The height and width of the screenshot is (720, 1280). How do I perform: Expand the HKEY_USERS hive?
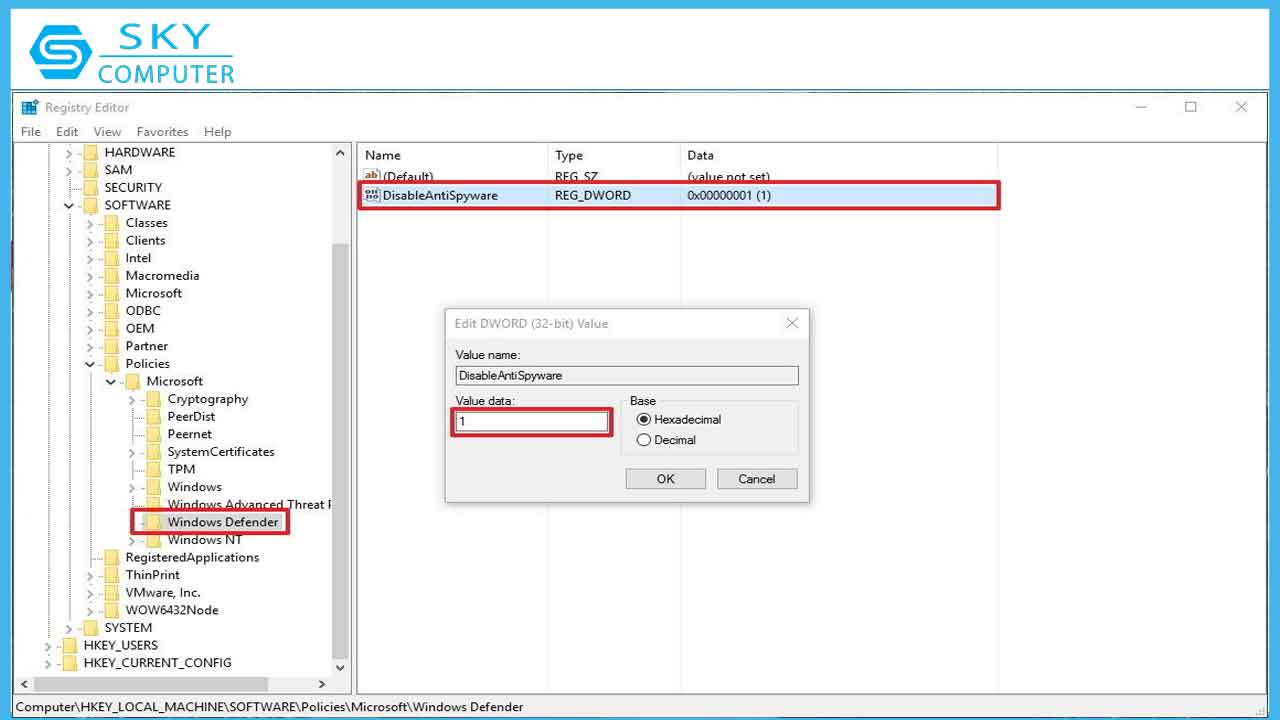pos(48,645)
